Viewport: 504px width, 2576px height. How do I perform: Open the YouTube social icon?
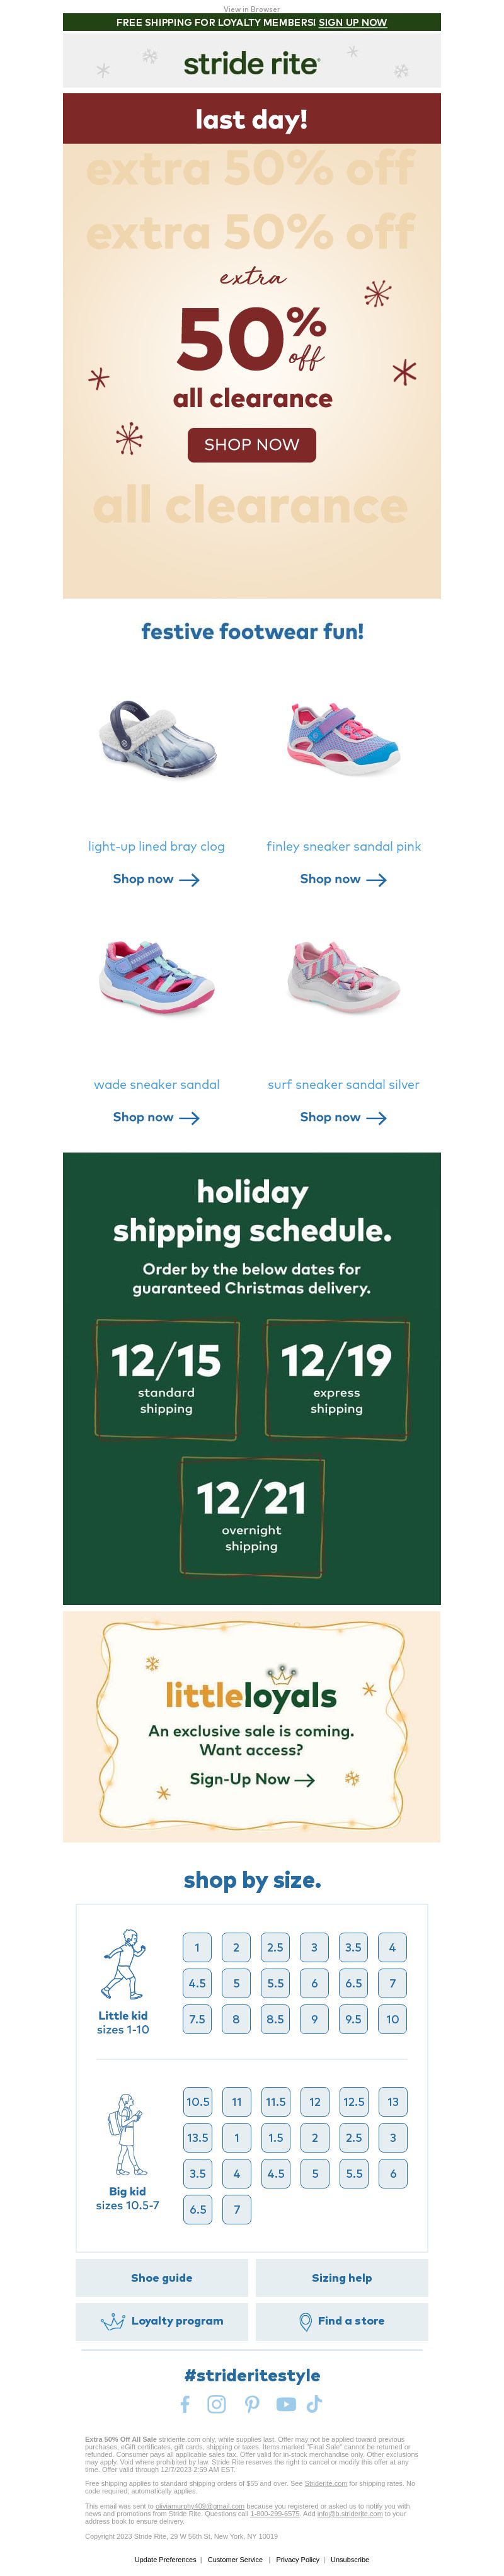(286, 2403)
